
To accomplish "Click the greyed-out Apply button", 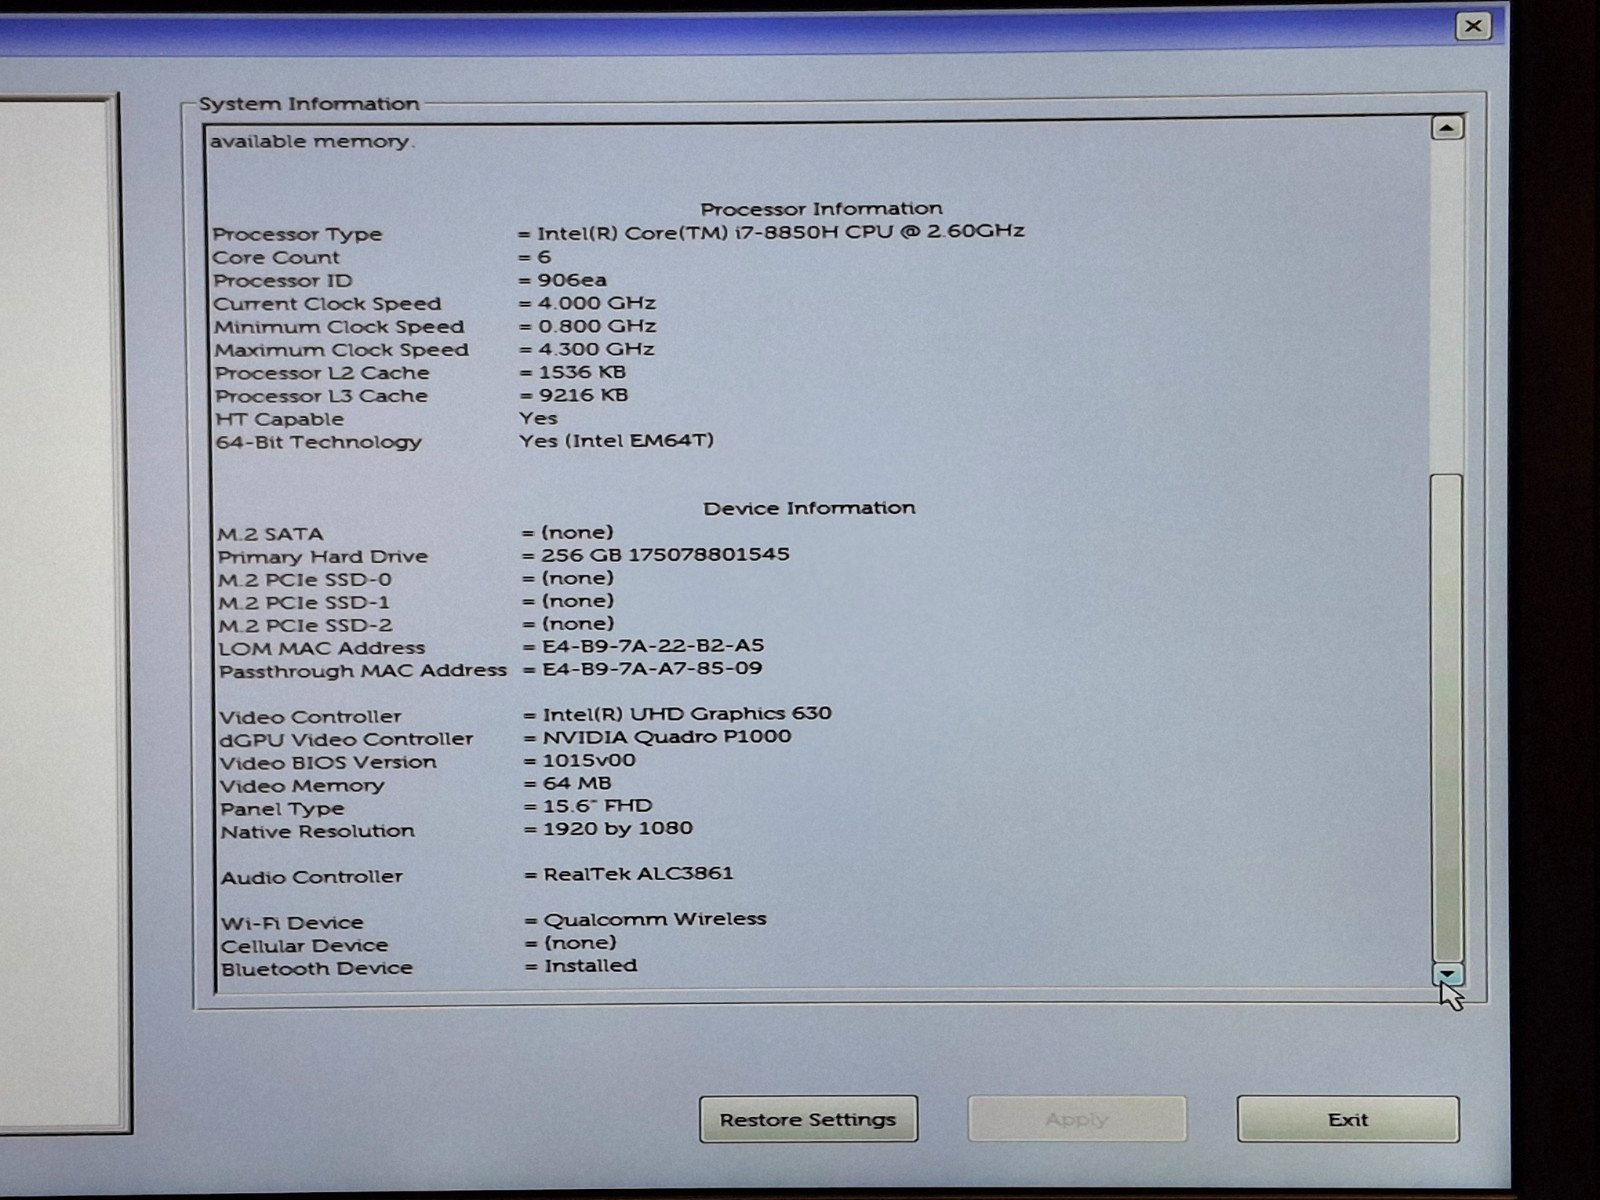I will coord(1077,1119).
